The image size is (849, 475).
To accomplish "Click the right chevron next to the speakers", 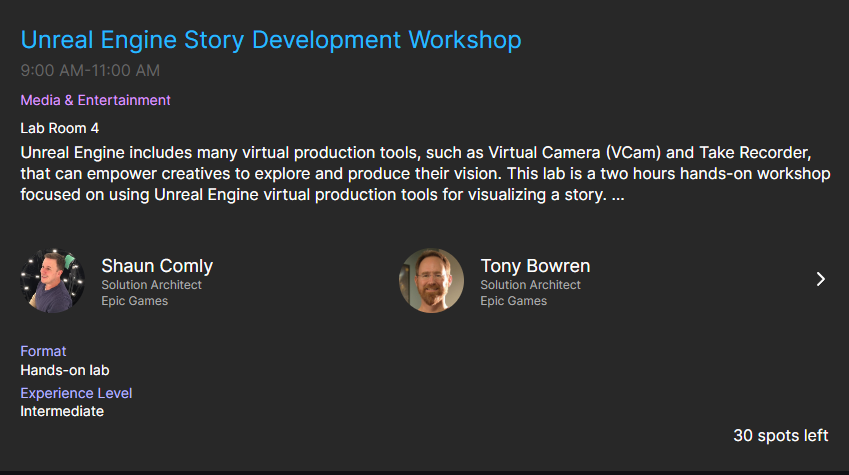I will [x=820, y=279].
